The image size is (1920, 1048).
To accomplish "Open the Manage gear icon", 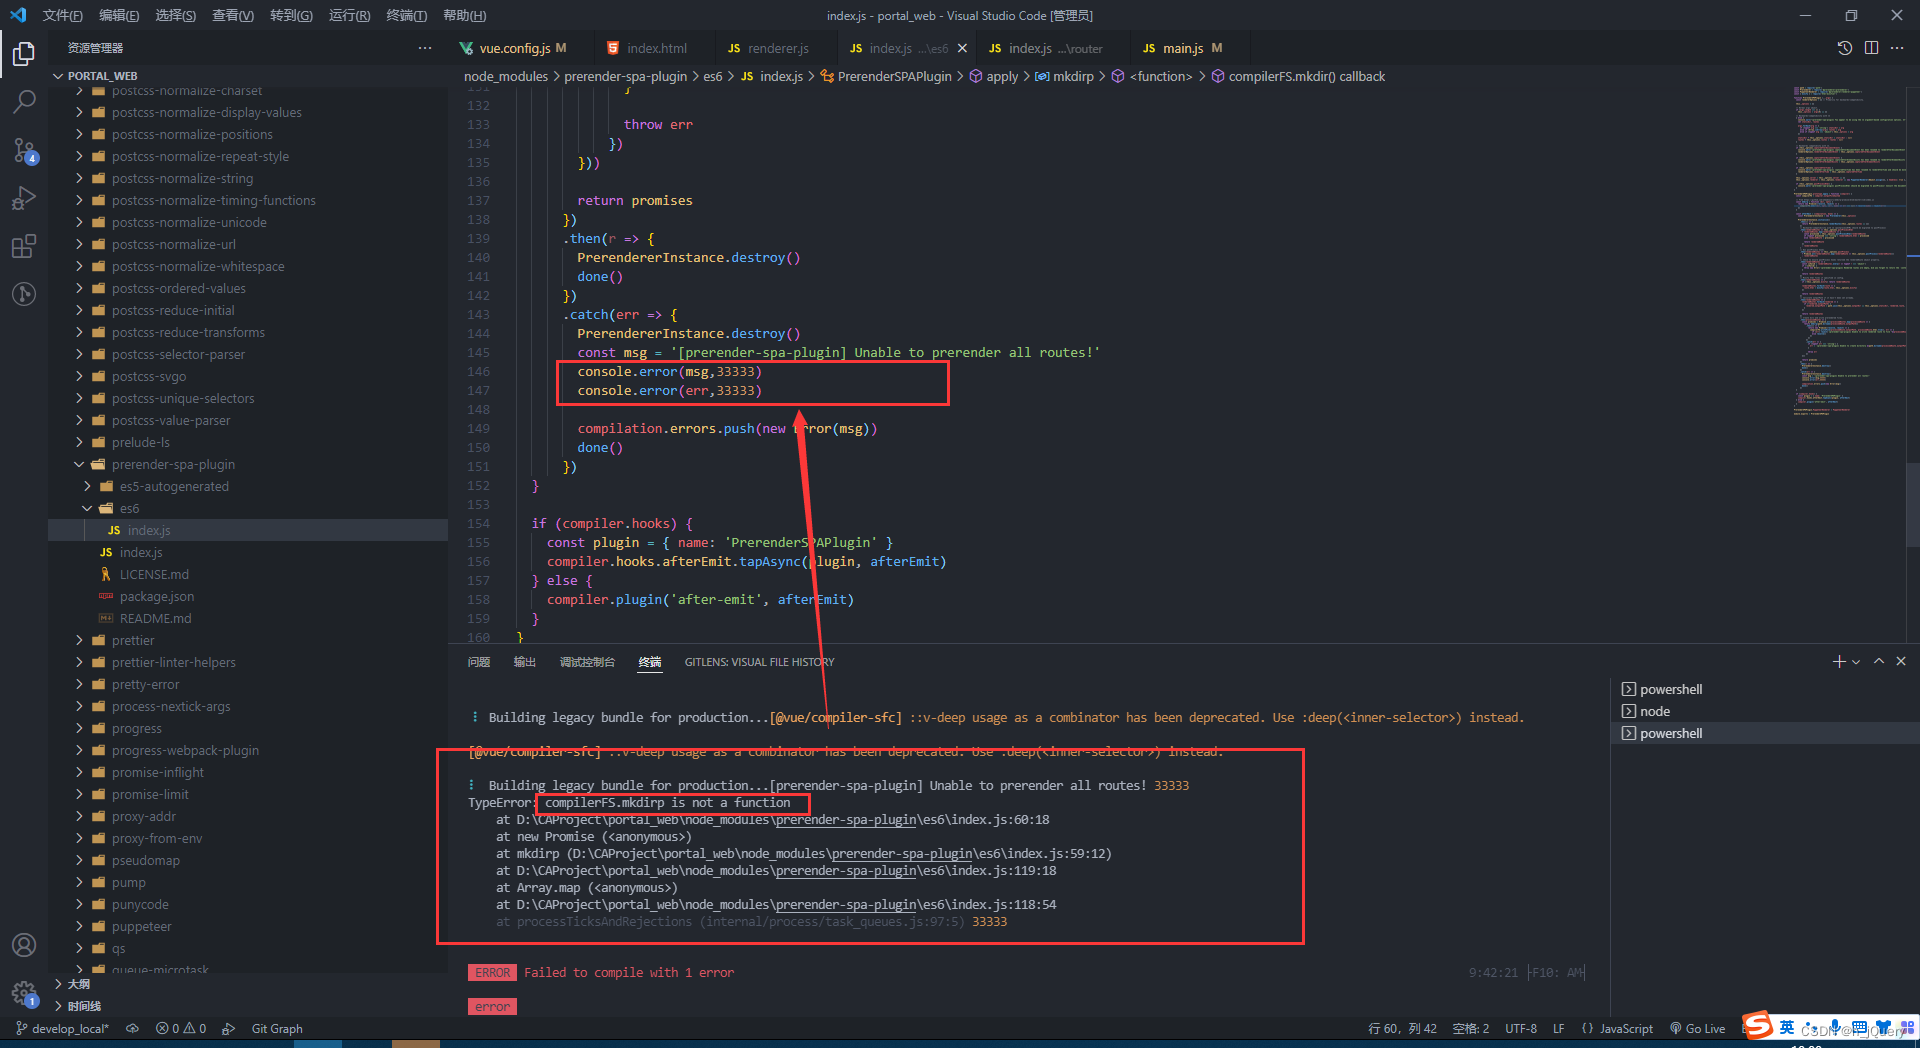I will 24,993.
